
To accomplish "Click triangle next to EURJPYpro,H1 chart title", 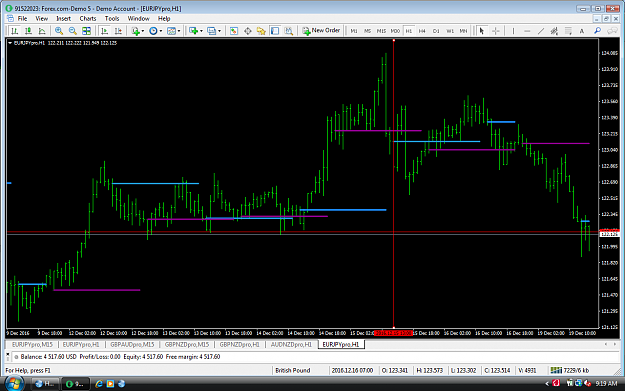I will [x=10, y=43].
